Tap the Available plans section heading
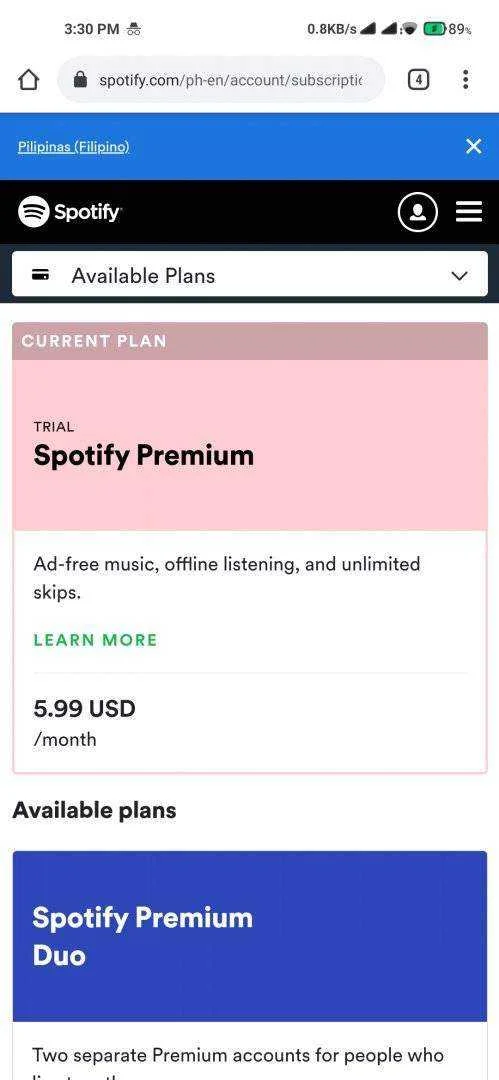This screenshot has width=499, height=1080. (94, 810)
